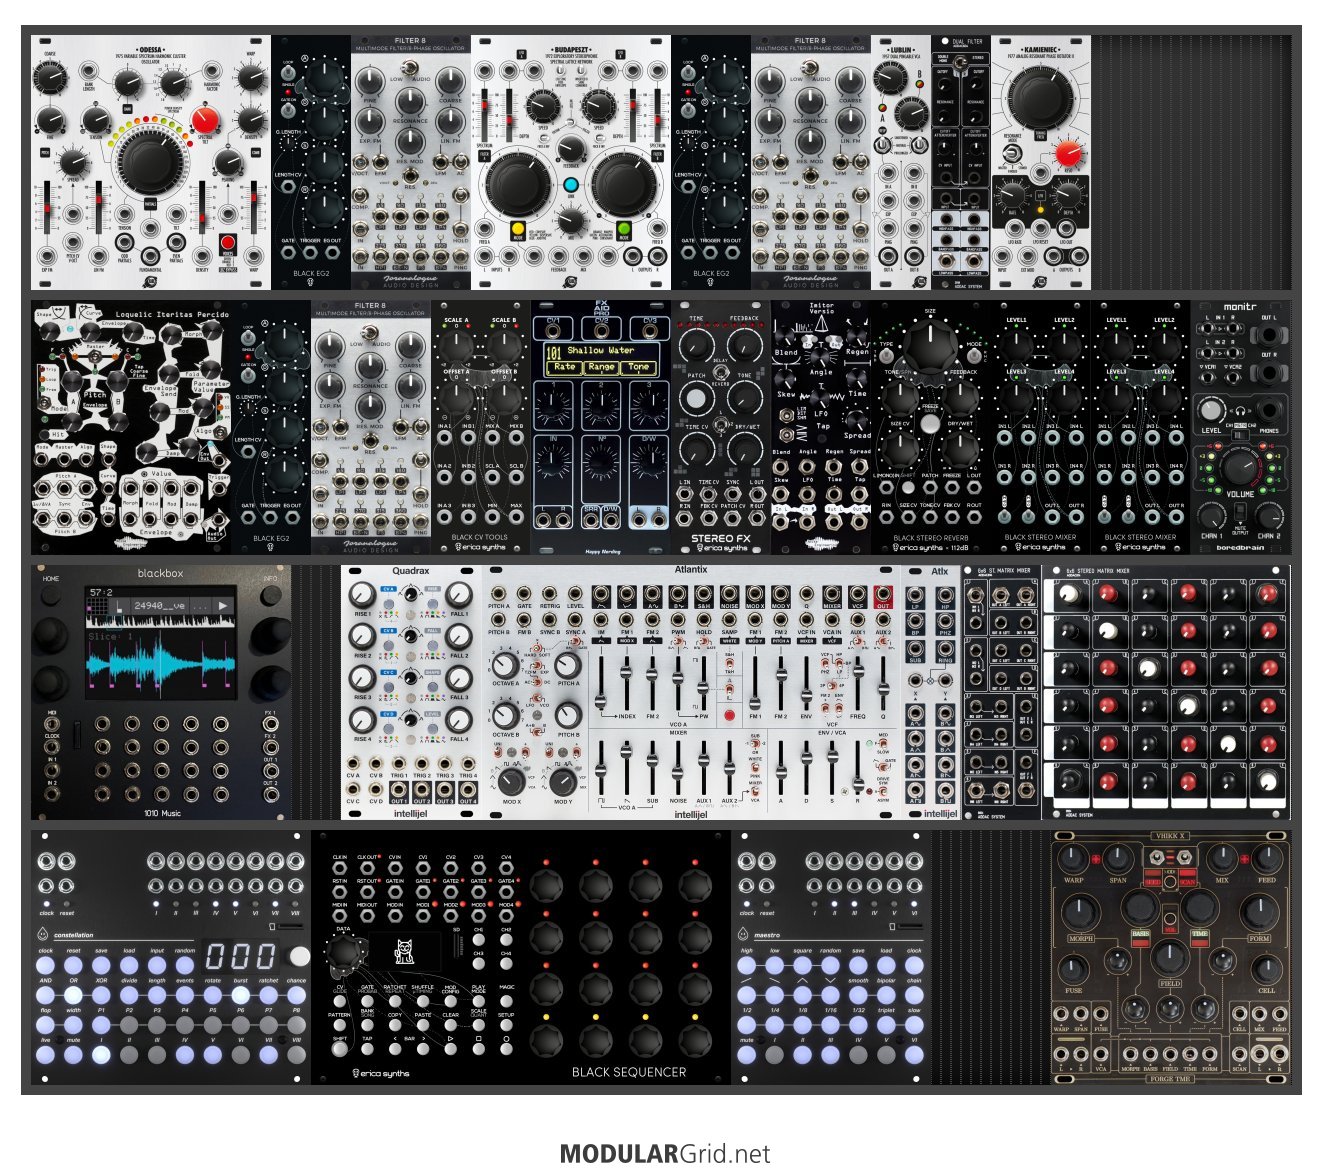Click the Pitch B knob on Atlantix

(x=568, y=716)
